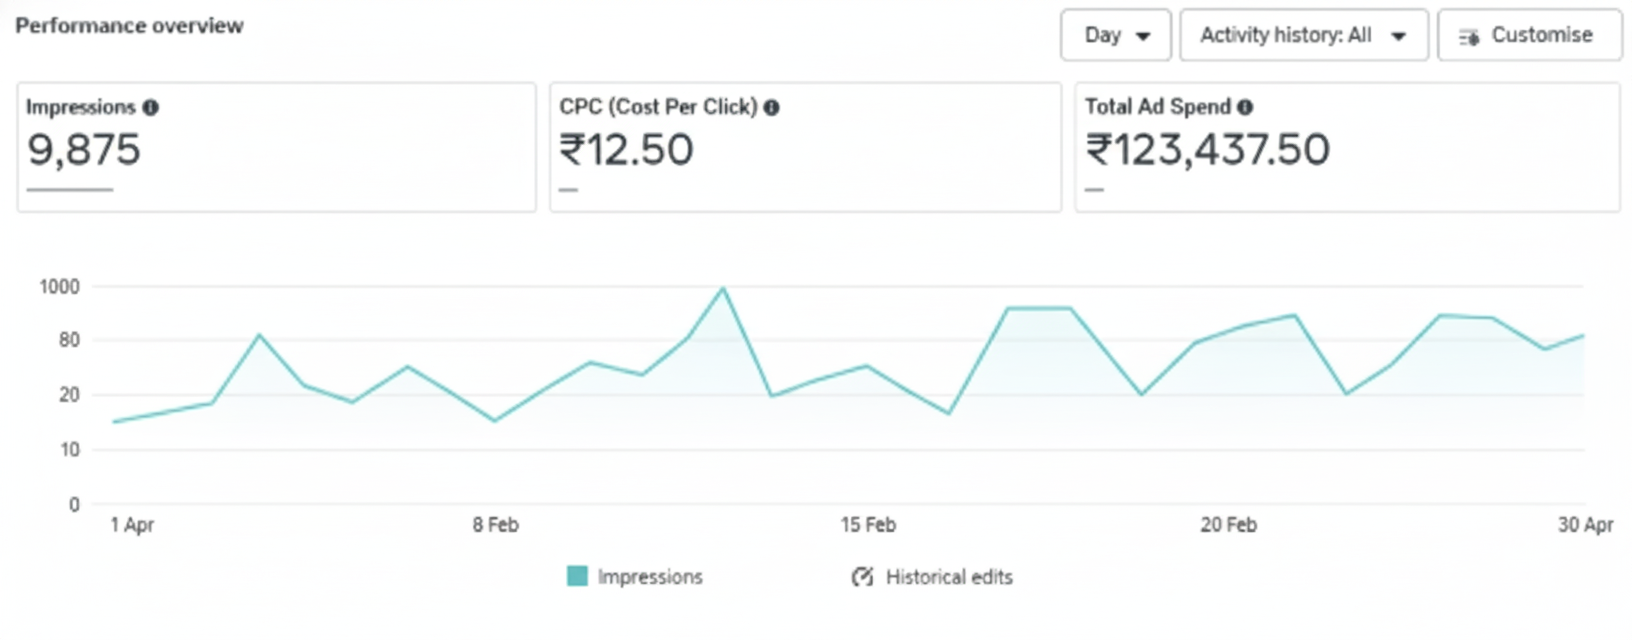Click the Performance overview heading

[x=129, y=26]
